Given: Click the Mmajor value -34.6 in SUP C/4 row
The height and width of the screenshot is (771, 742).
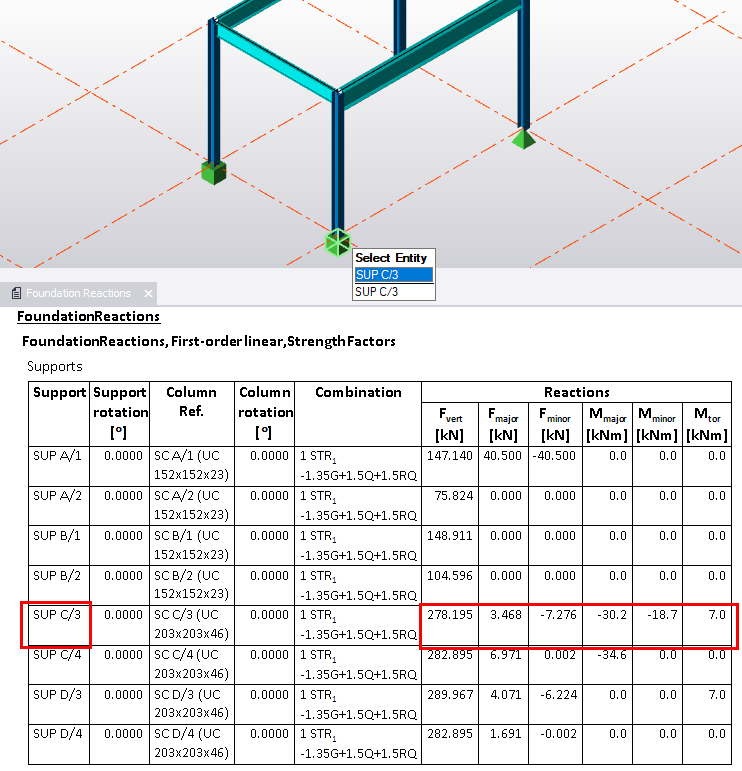Looking at the screenshot, I should (x=609, y=655).
